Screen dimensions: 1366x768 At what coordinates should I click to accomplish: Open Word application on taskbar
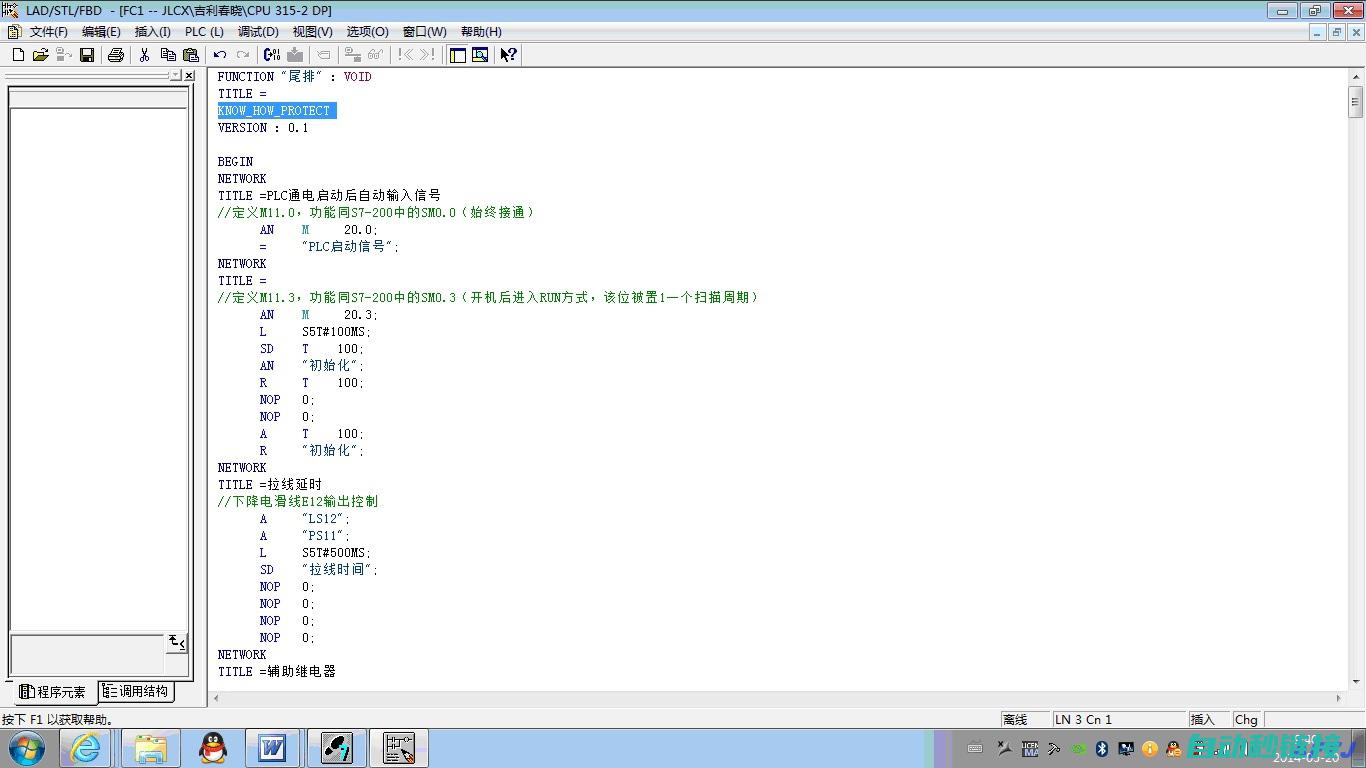click(x=272, y=748)
